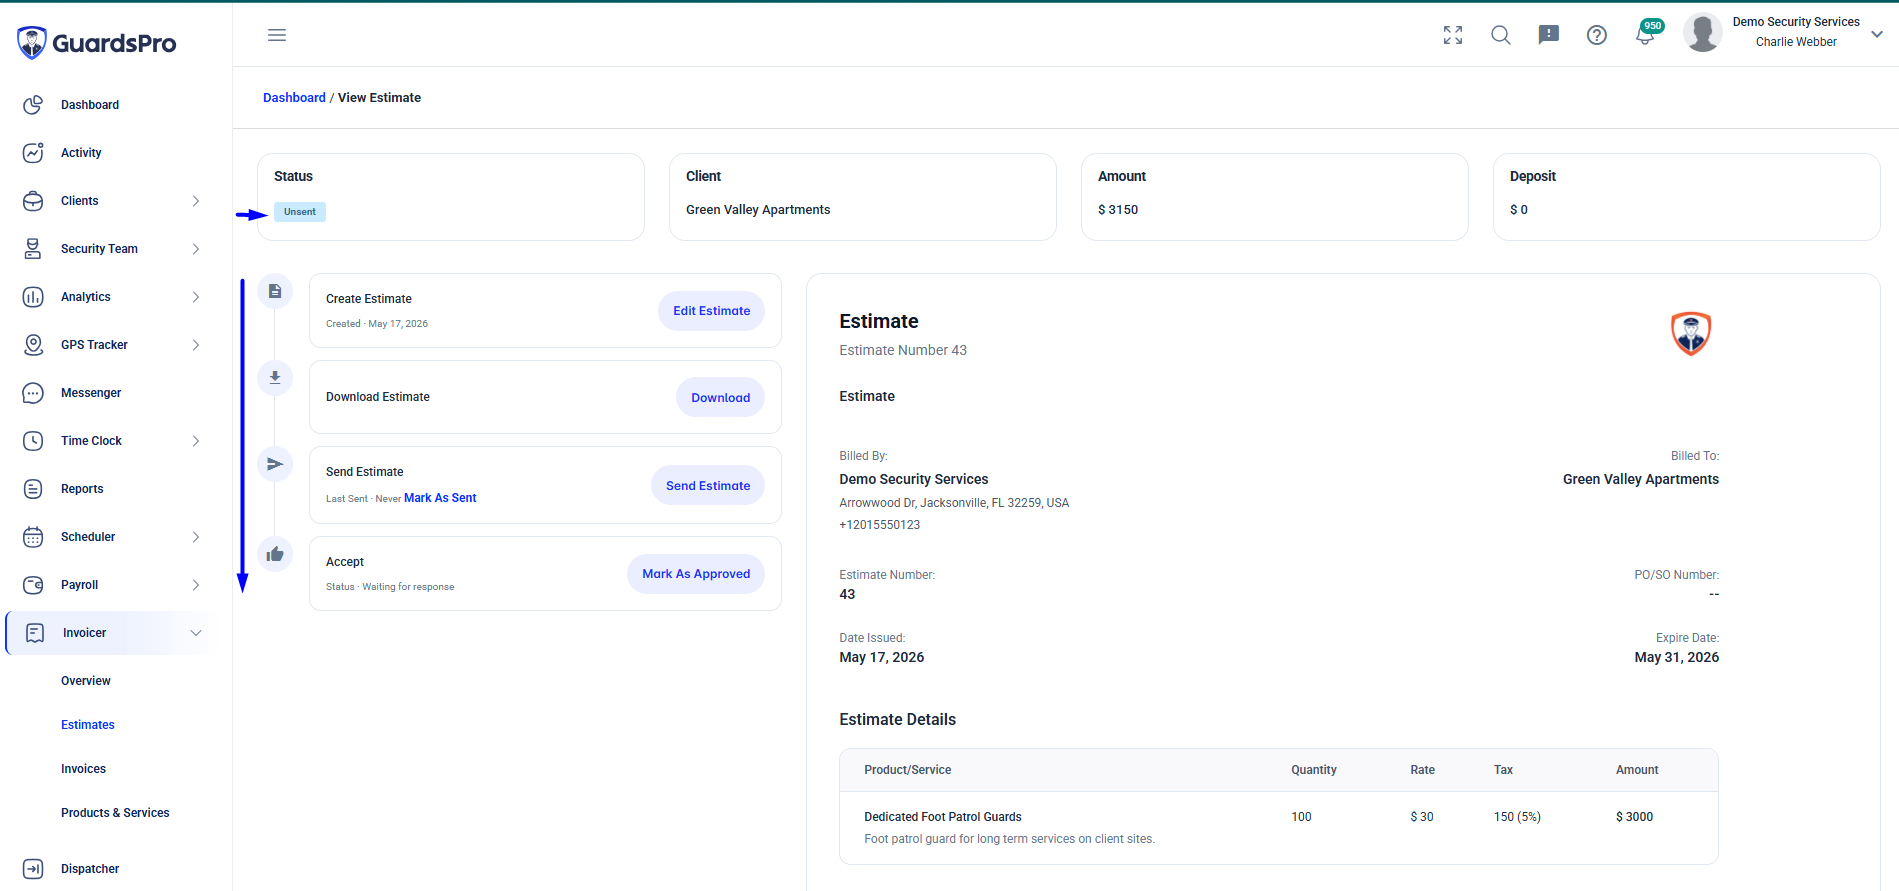This screenshot has width=1899, height=891.
Task: Toggle the hamburger sidebar menu
Action: pyautogui.click(x=277, y=35)
